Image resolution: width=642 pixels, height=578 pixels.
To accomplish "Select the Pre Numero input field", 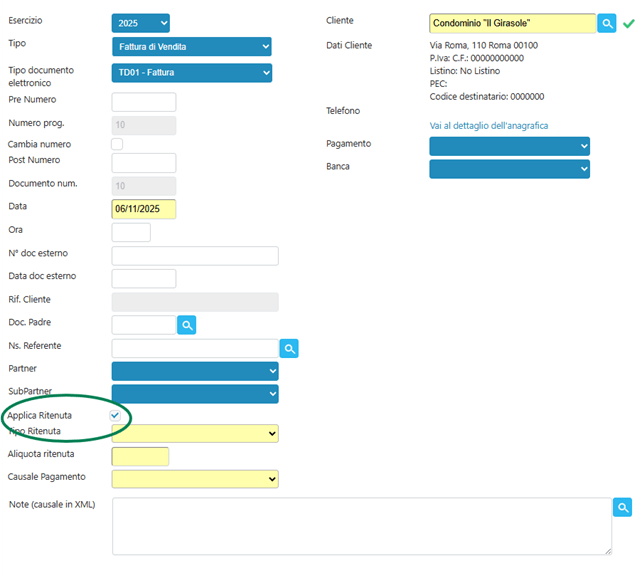I will [x=144, y=102].
